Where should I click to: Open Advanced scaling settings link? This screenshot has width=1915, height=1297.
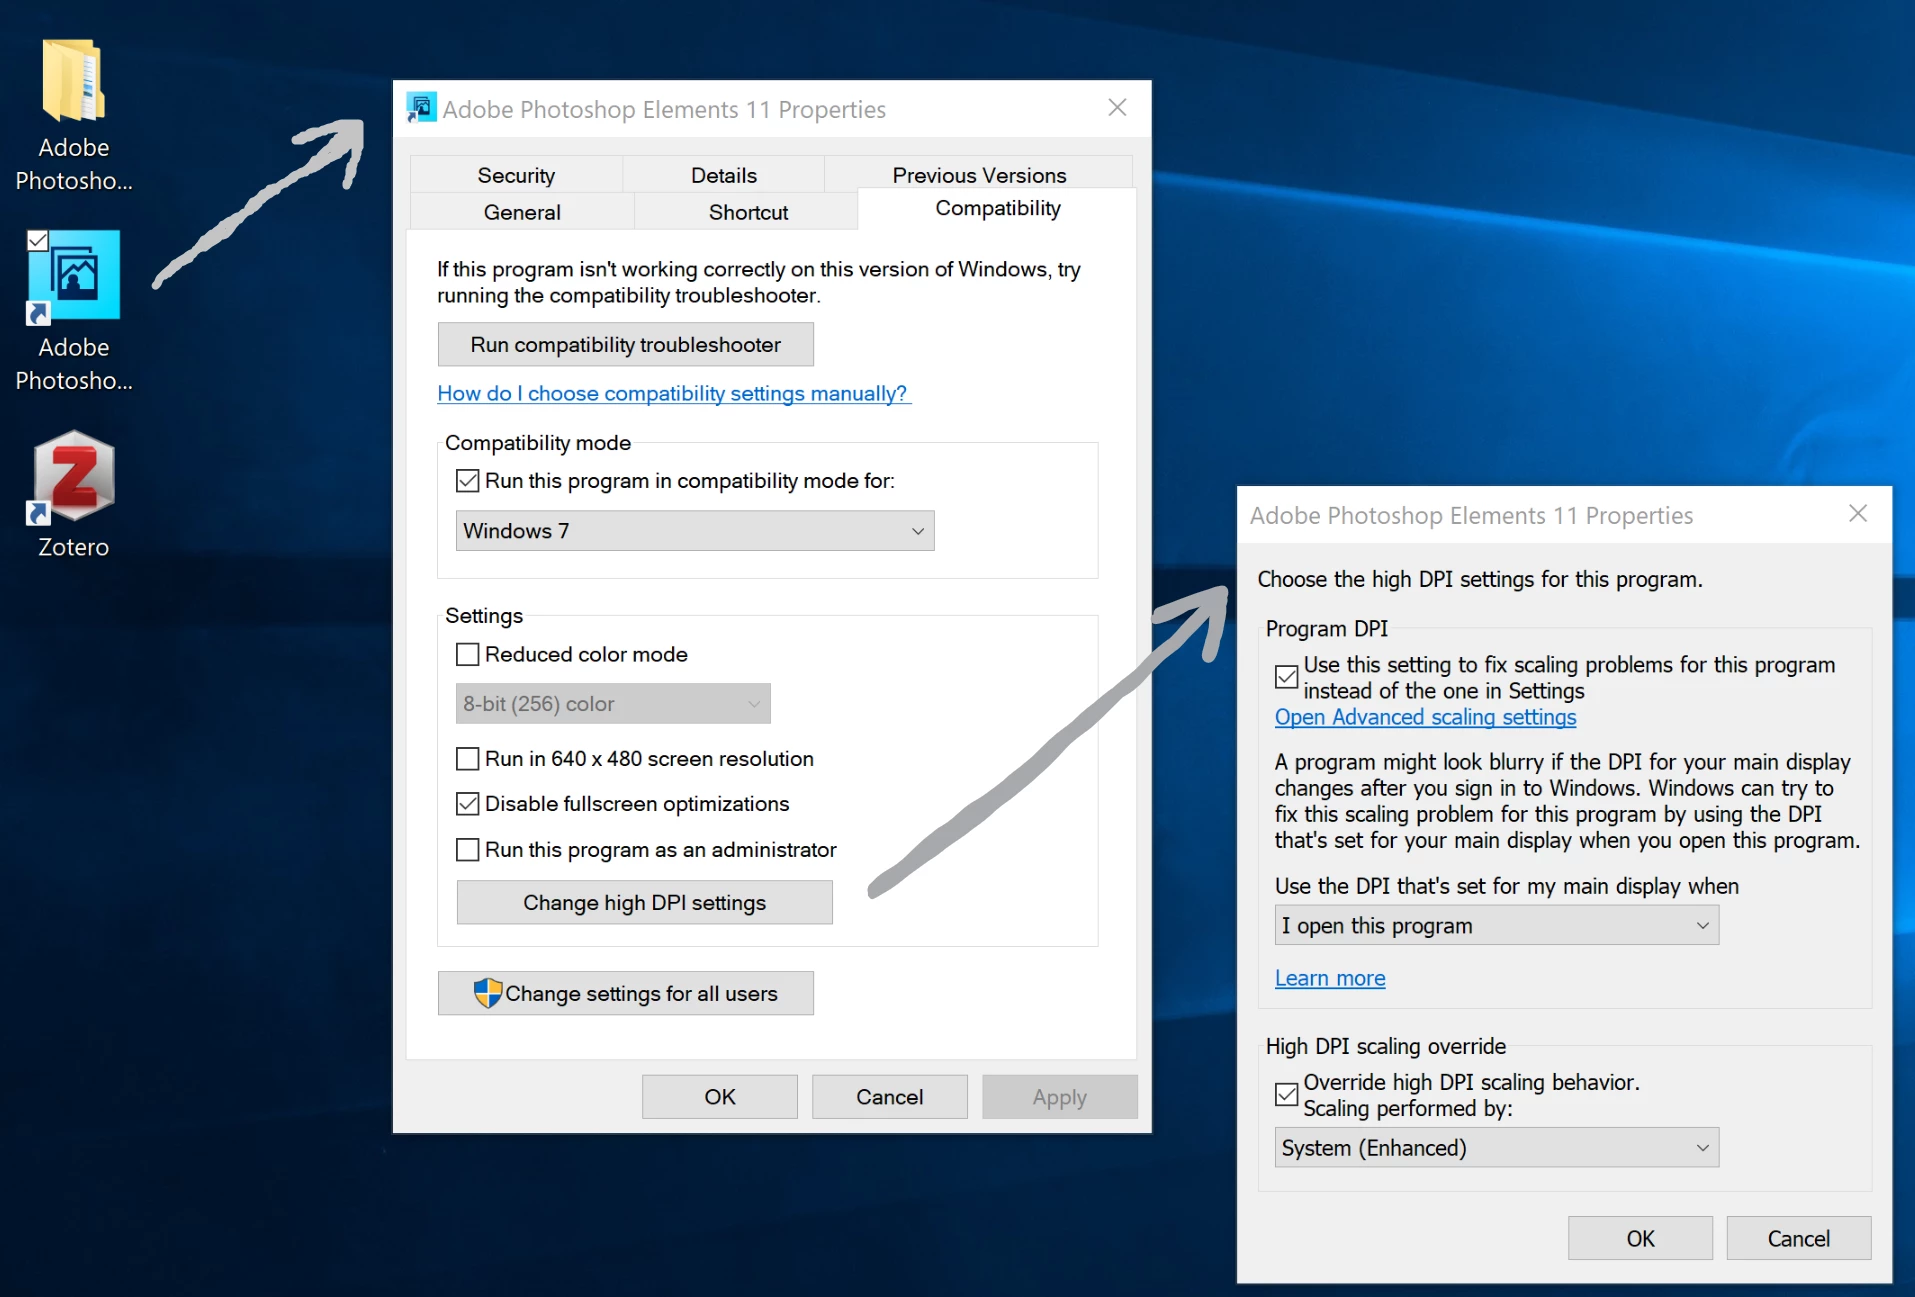coord(1426,717)
